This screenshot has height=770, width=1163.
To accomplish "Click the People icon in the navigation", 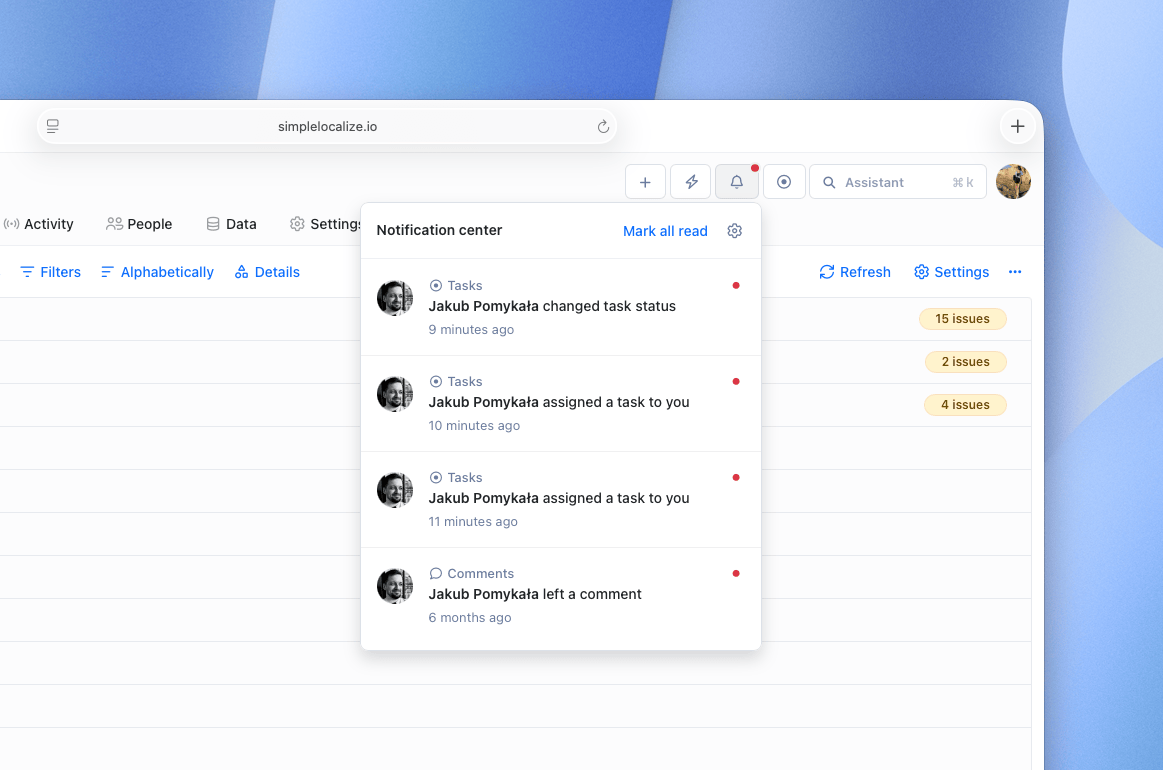I will click(x=113, y=223).
